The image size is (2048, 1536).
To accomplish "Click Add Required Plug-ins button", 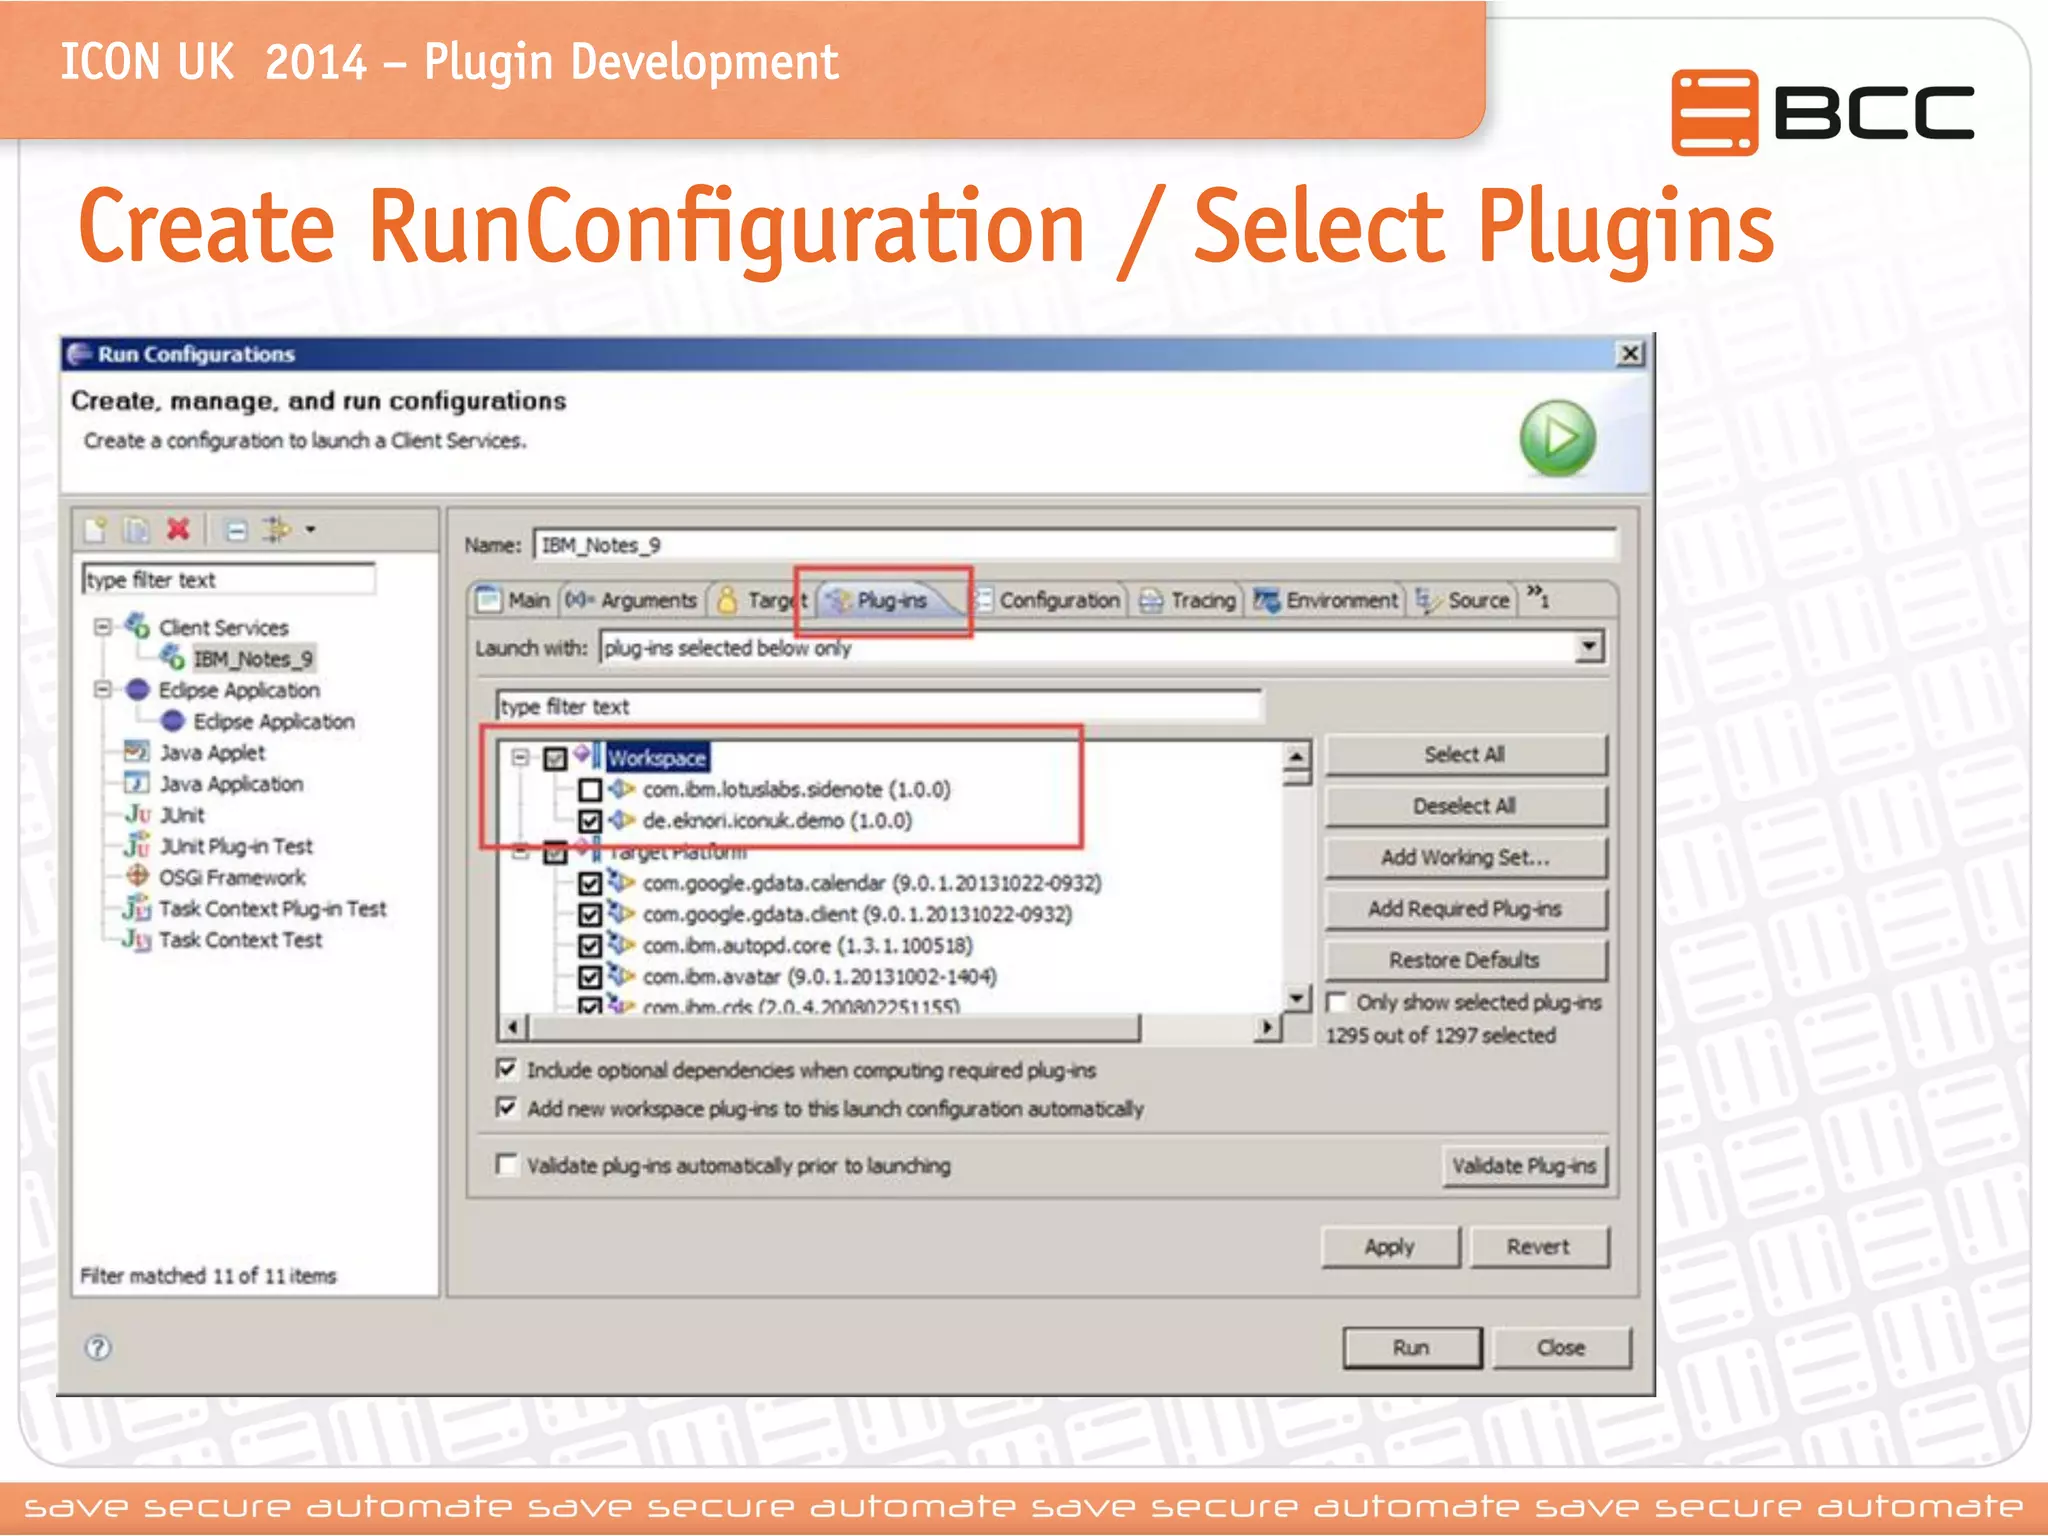I will pyautogui.click(x=1465, y=908).
